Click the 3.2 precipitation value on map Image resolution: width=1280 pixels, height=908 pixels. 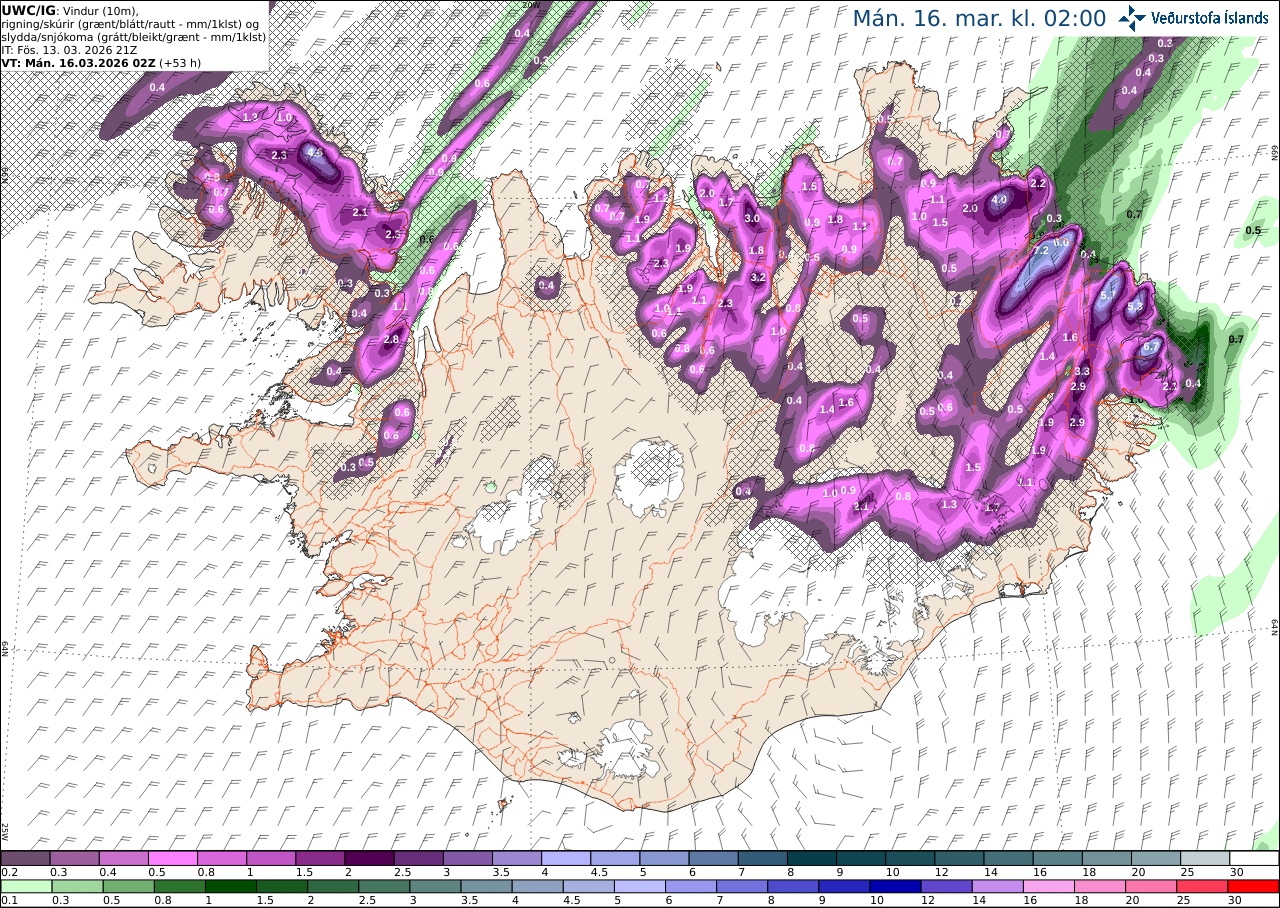(758, 277)
